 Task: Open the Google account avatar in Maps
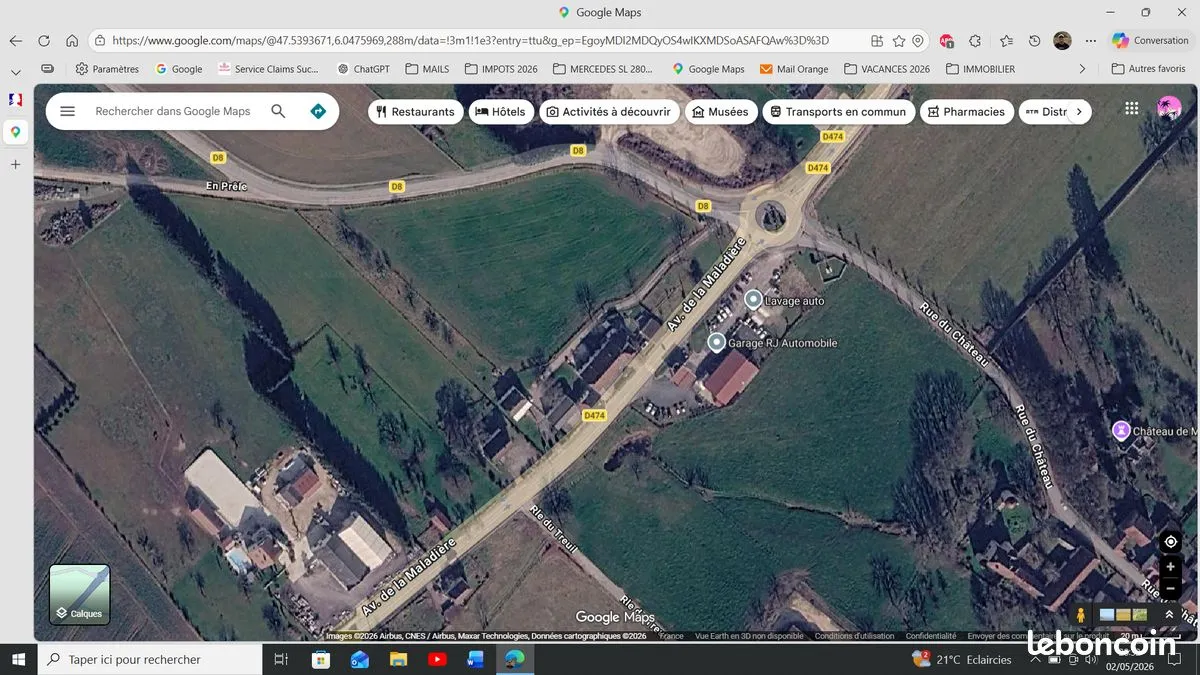pyautogui.click(x=1168, y=109)
